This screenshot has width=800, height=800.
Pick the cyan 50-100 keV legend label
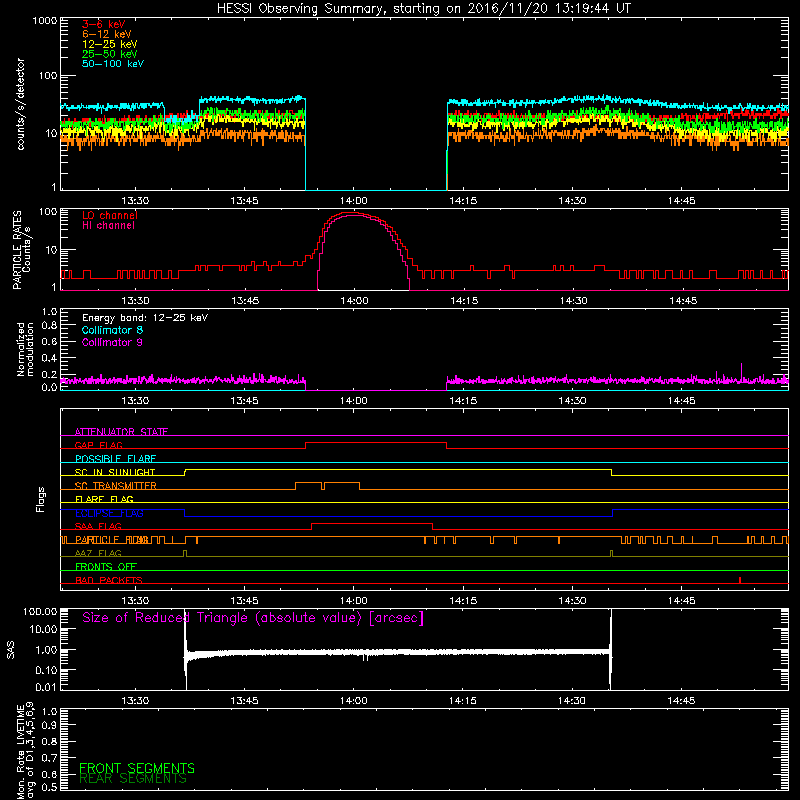113,64
